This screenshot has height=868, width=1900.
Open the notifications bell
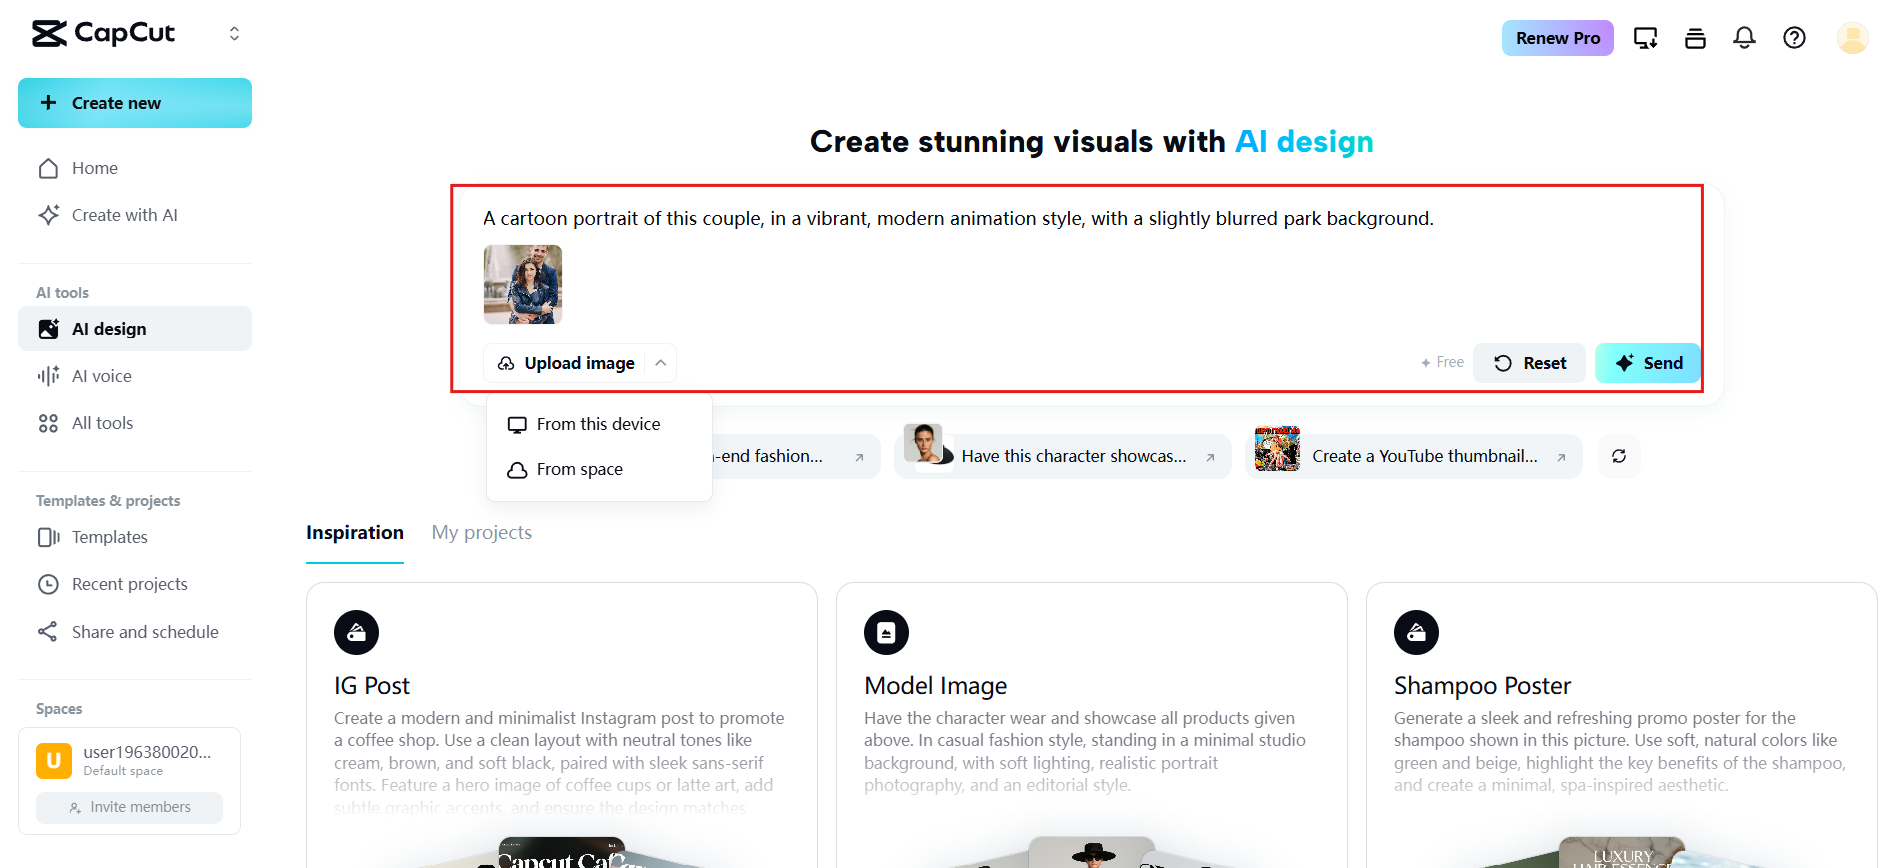tap(1744, 38)
